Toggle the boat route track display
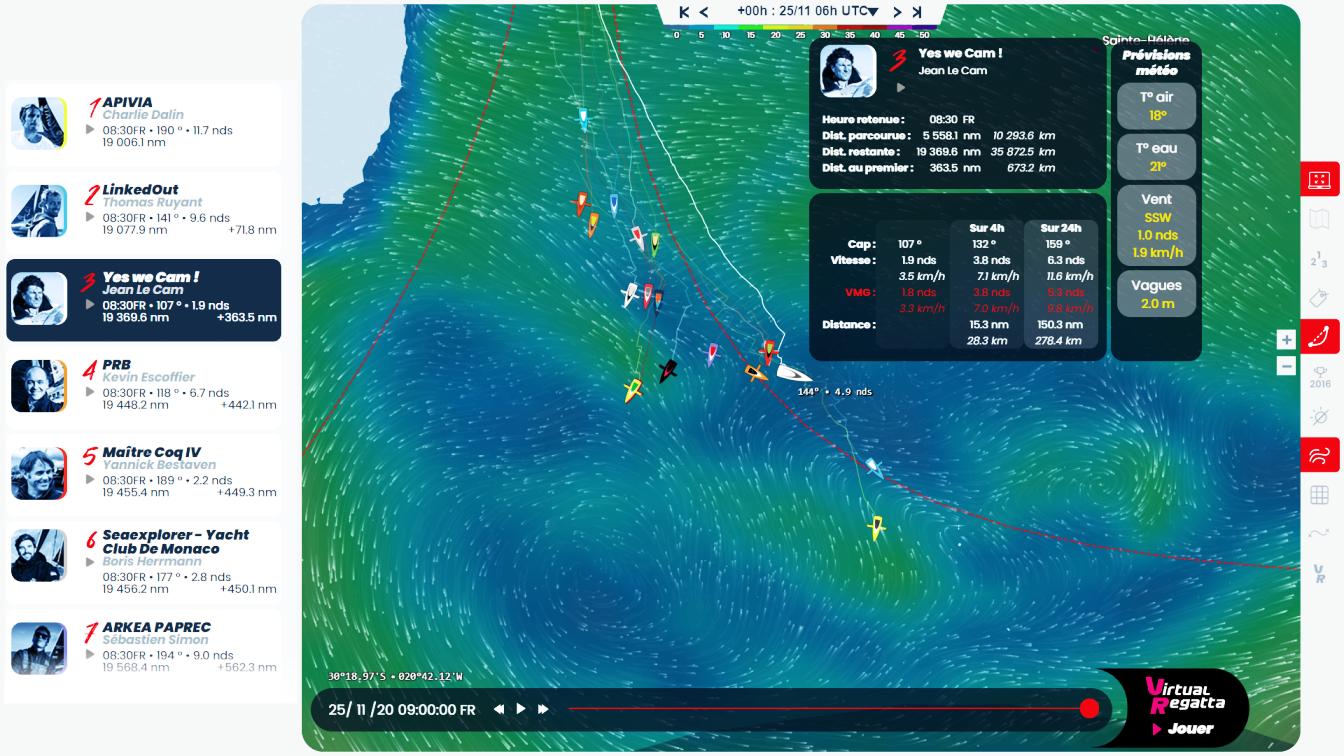Image resolution: width=1344 pixels, height=756 pixels. tap(1319, 337)
